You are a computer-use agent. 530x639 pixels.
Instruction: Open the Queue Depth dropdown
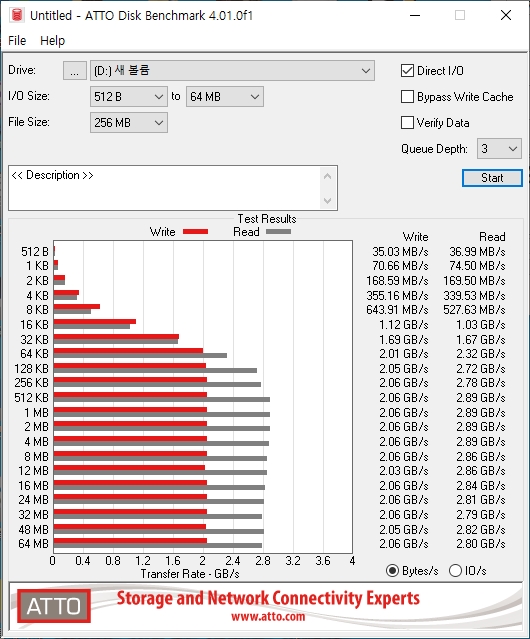(x=499, y=149)
